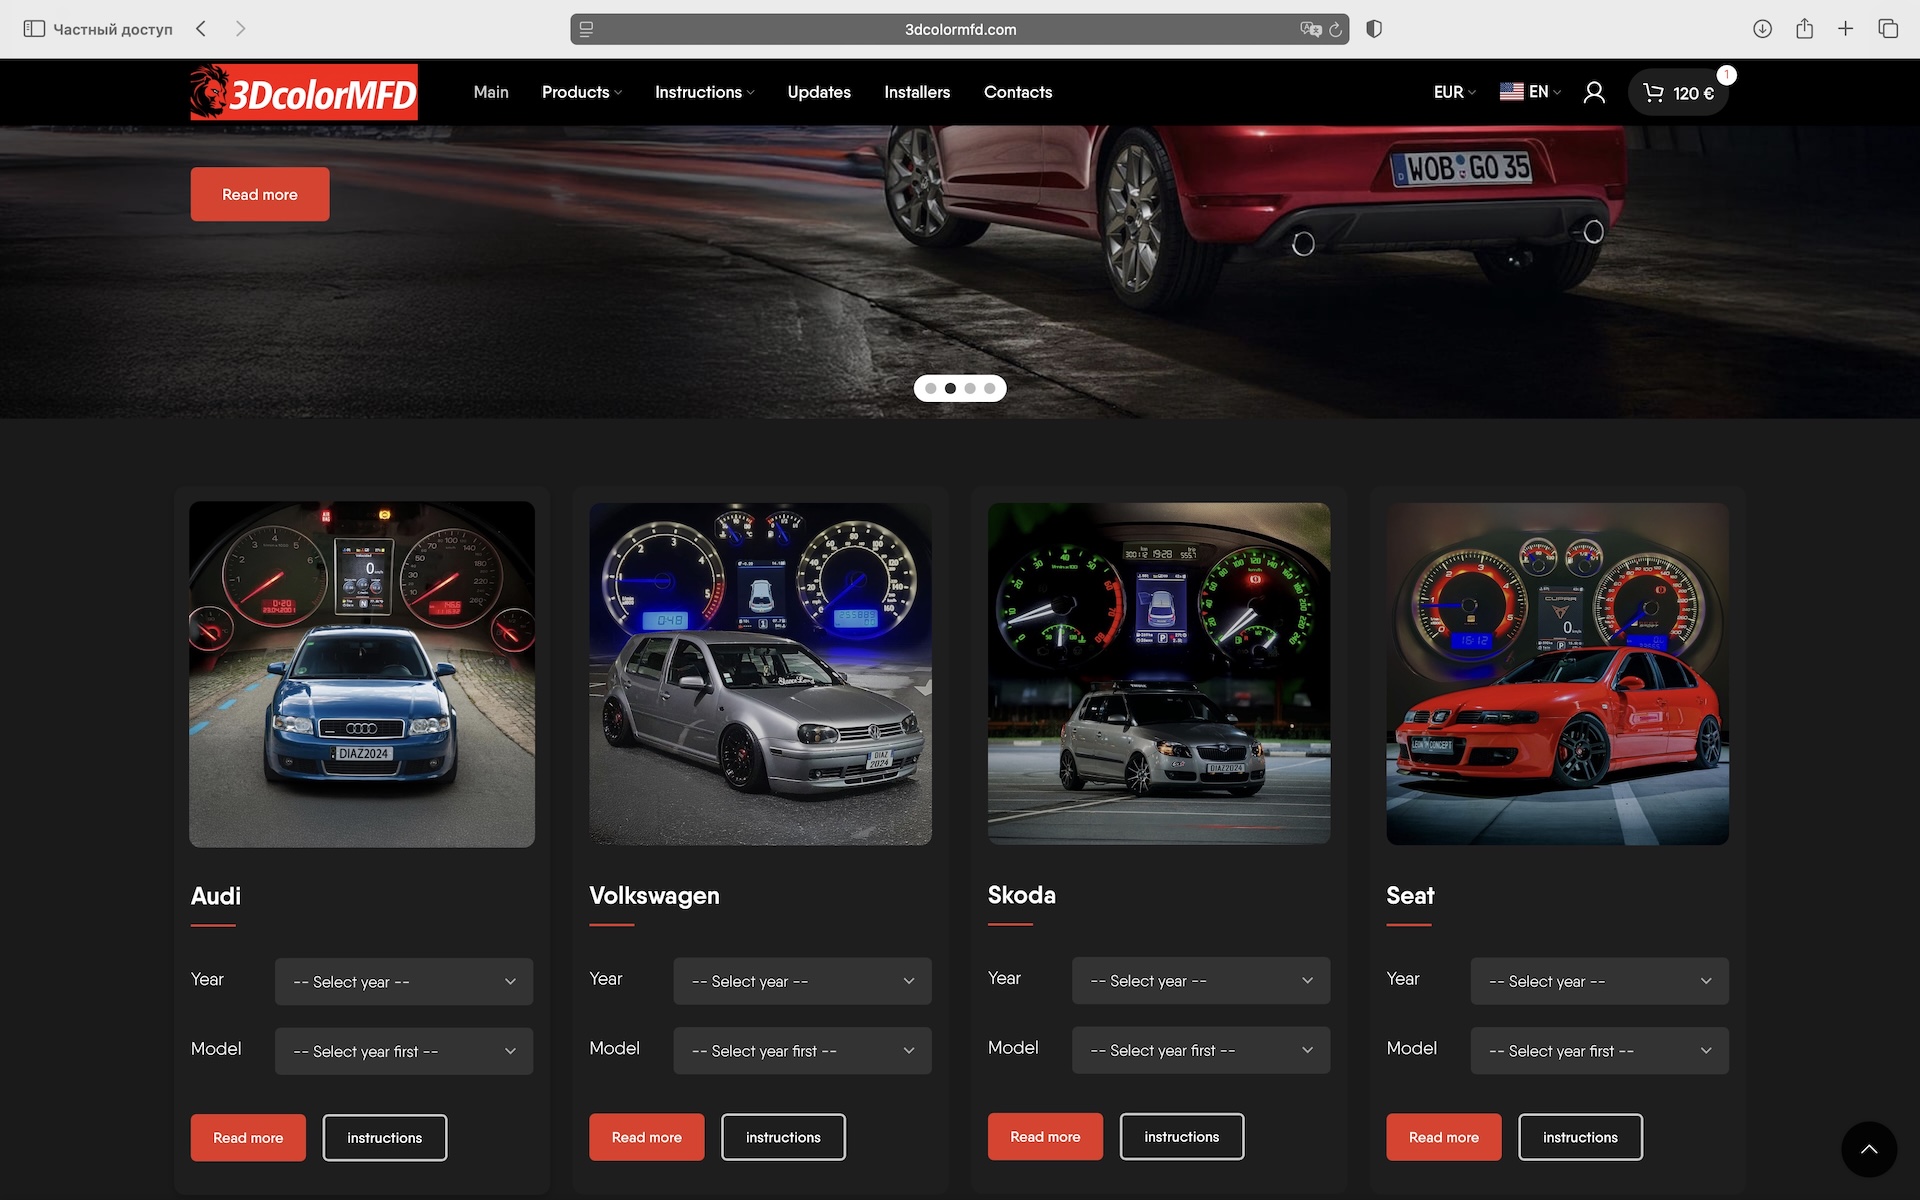Open a new tab with plus icon

pyautogui.click(x=1845, y=29)
